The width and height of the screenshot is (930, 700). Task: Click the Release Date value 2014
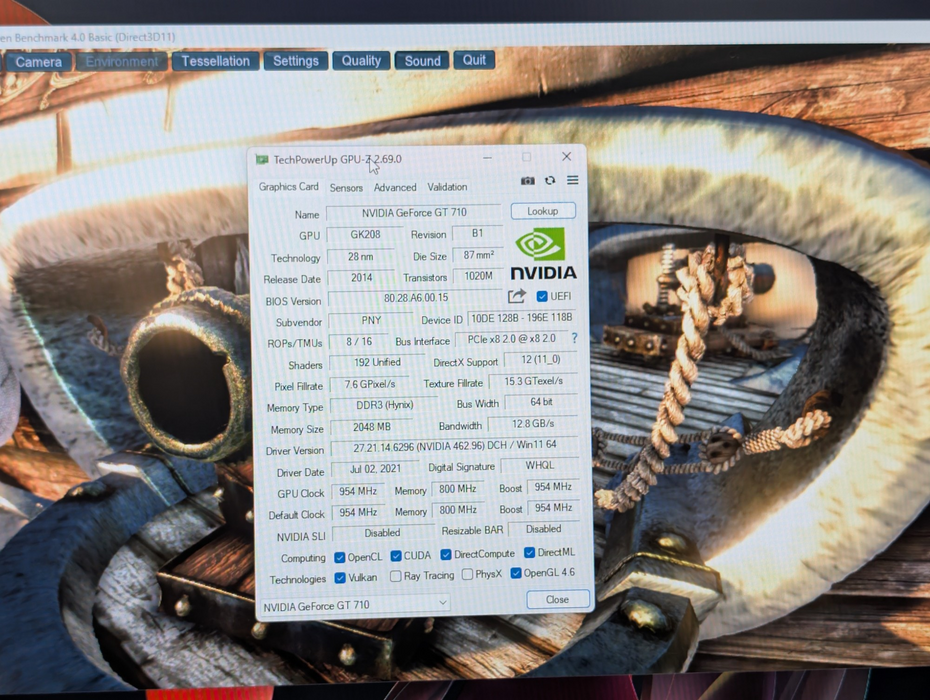[x=361, y=278]
